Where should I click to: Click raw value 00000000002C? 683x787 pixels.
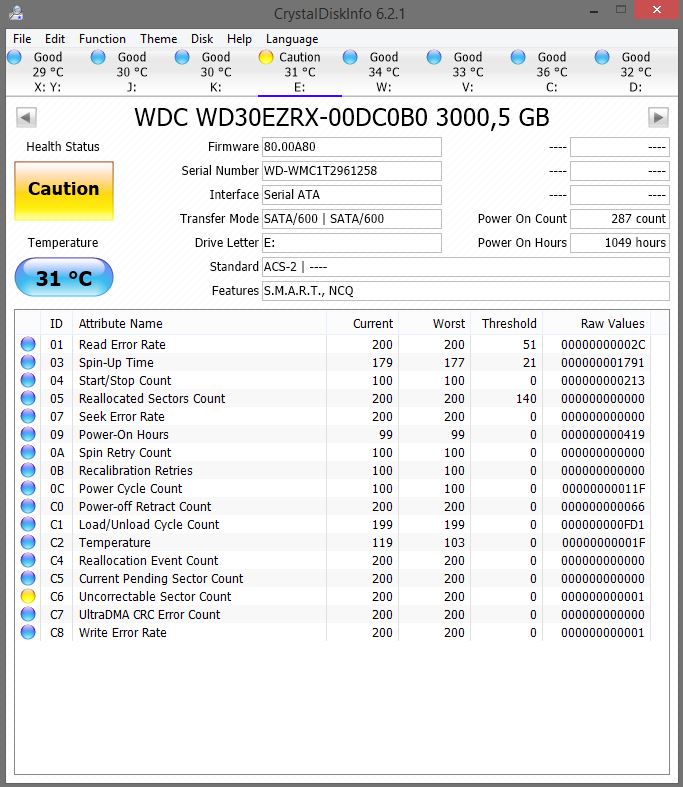pos(603,345)
